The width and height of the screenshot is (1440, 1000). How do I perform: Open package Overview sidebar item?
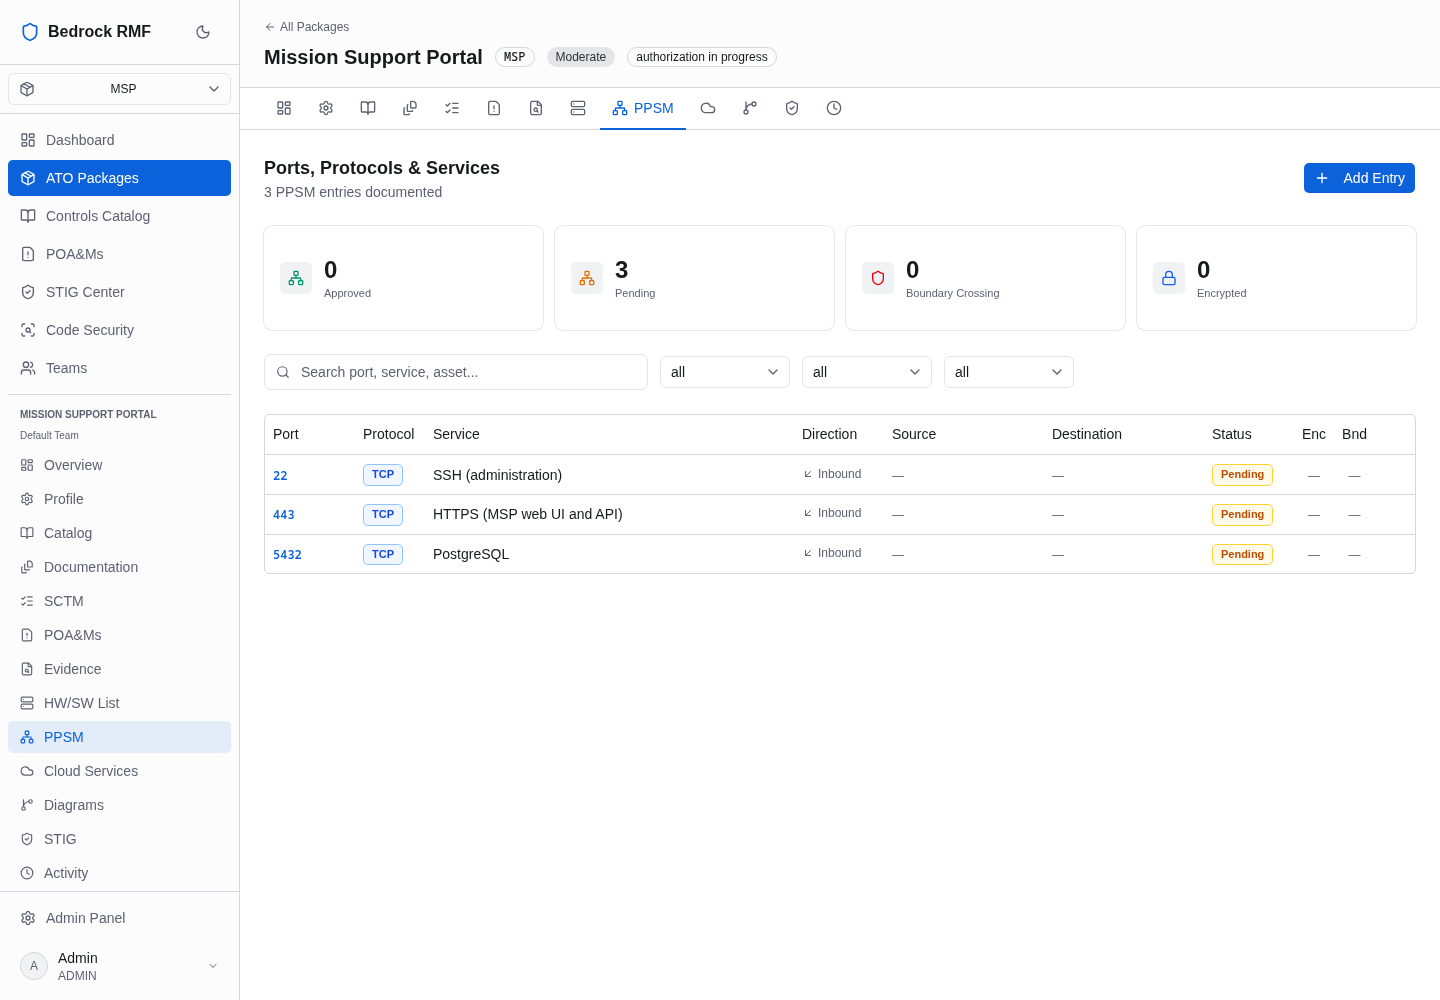120,465
